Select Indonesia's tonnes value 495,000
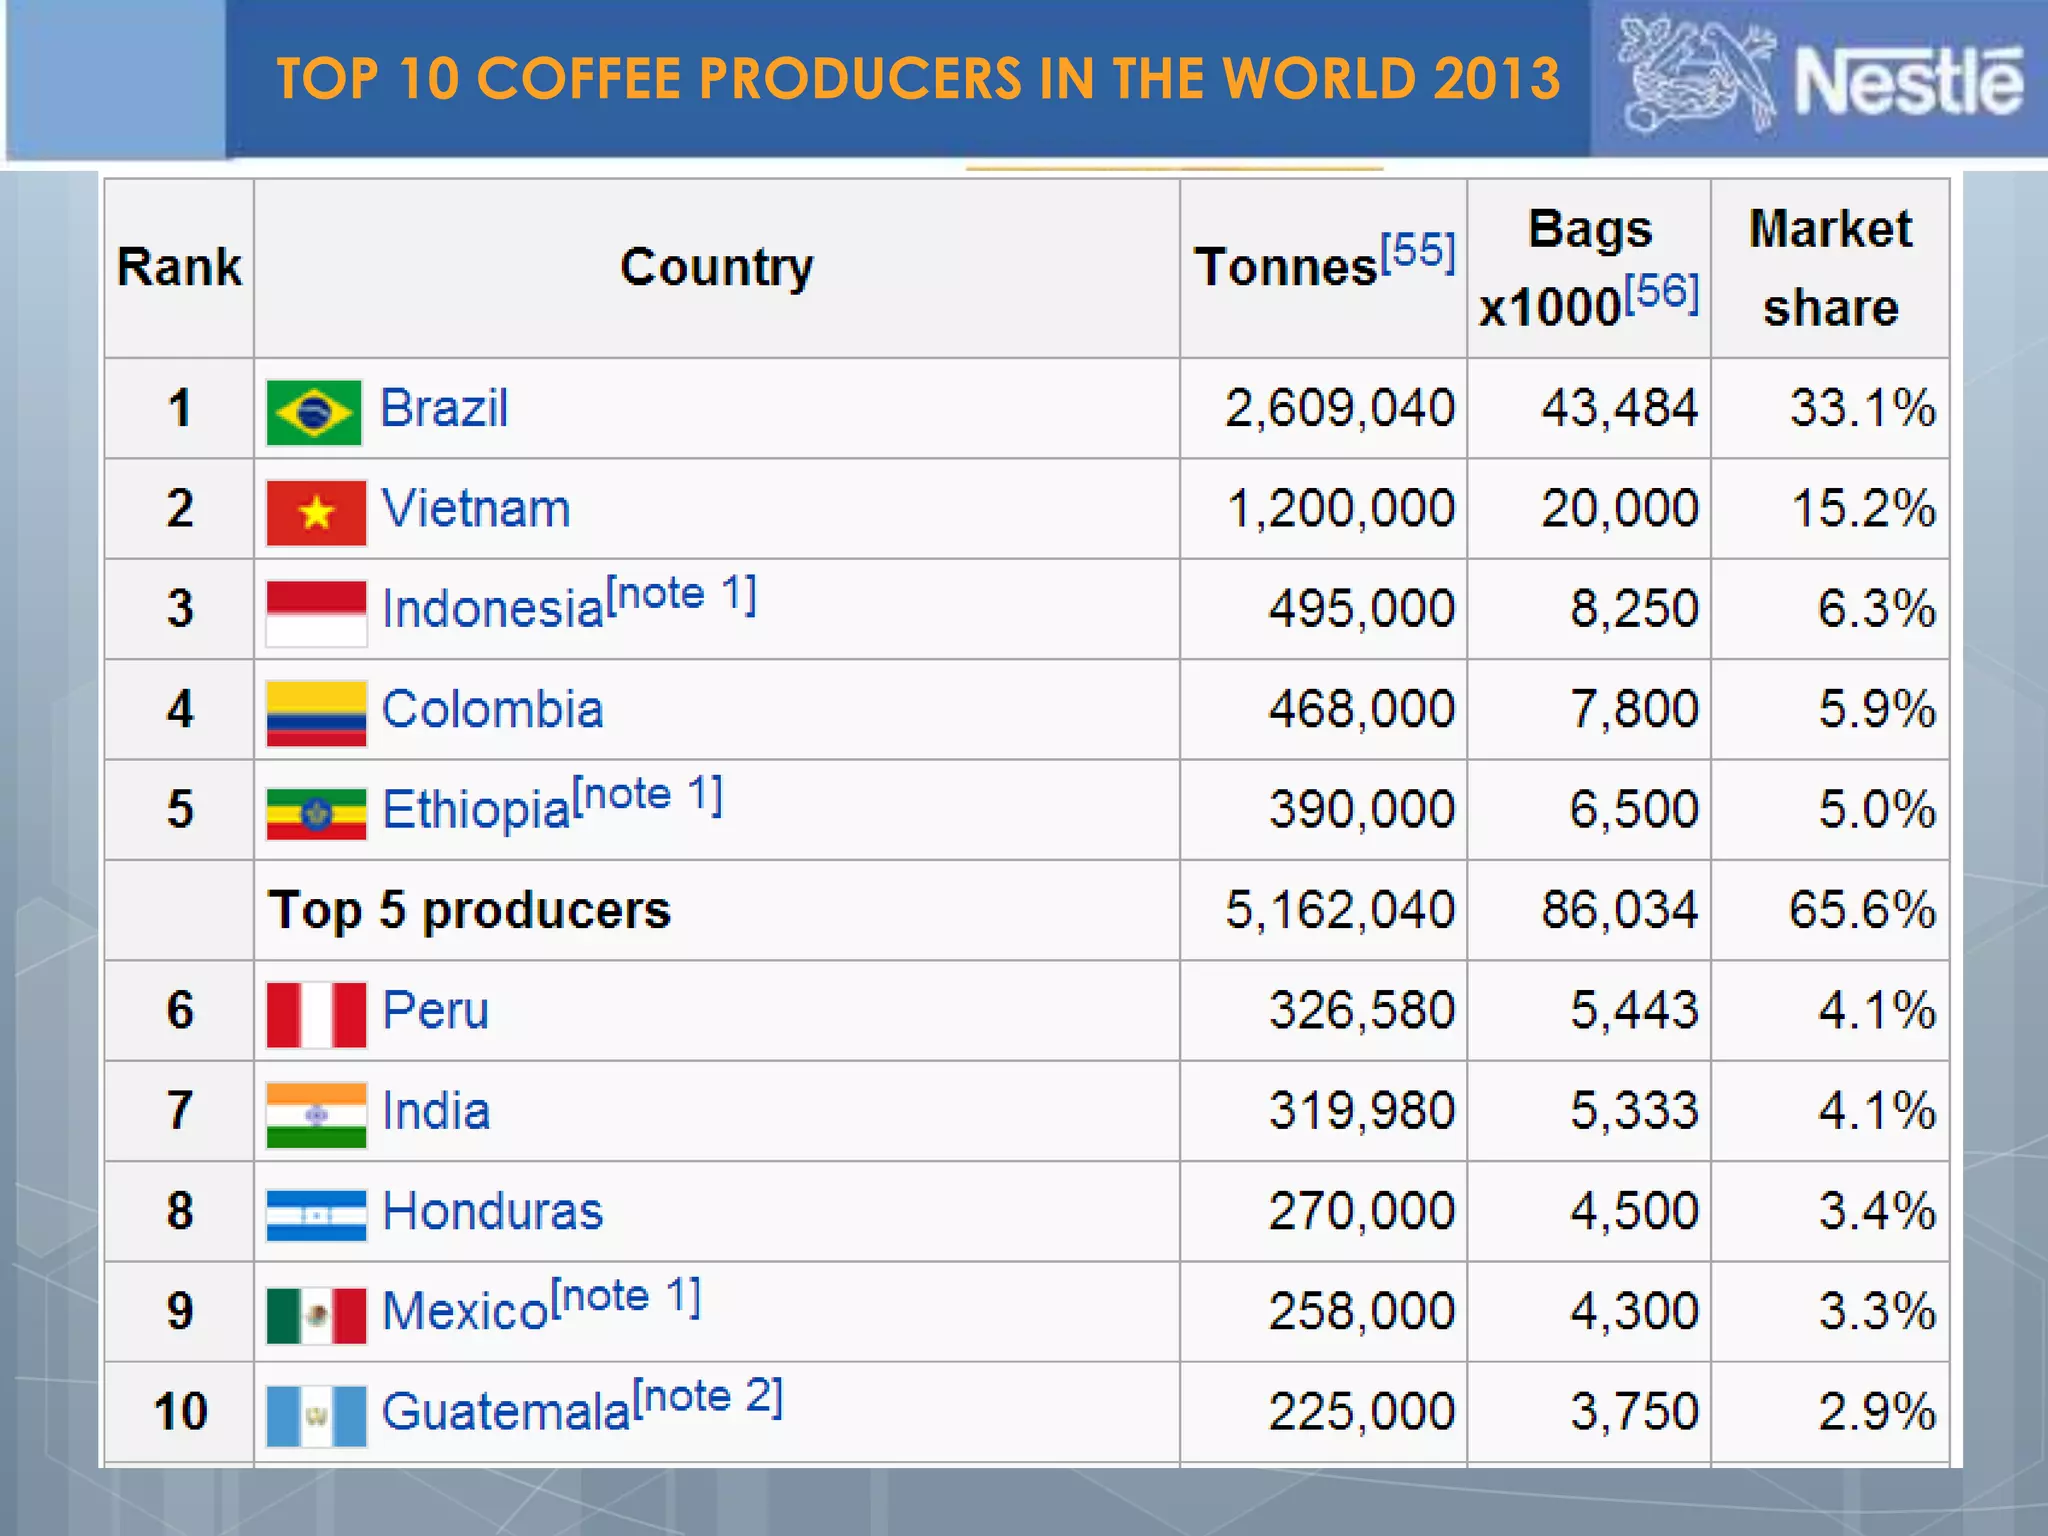Viewport: 2048px width, 1536px height. click(1362, 608)
